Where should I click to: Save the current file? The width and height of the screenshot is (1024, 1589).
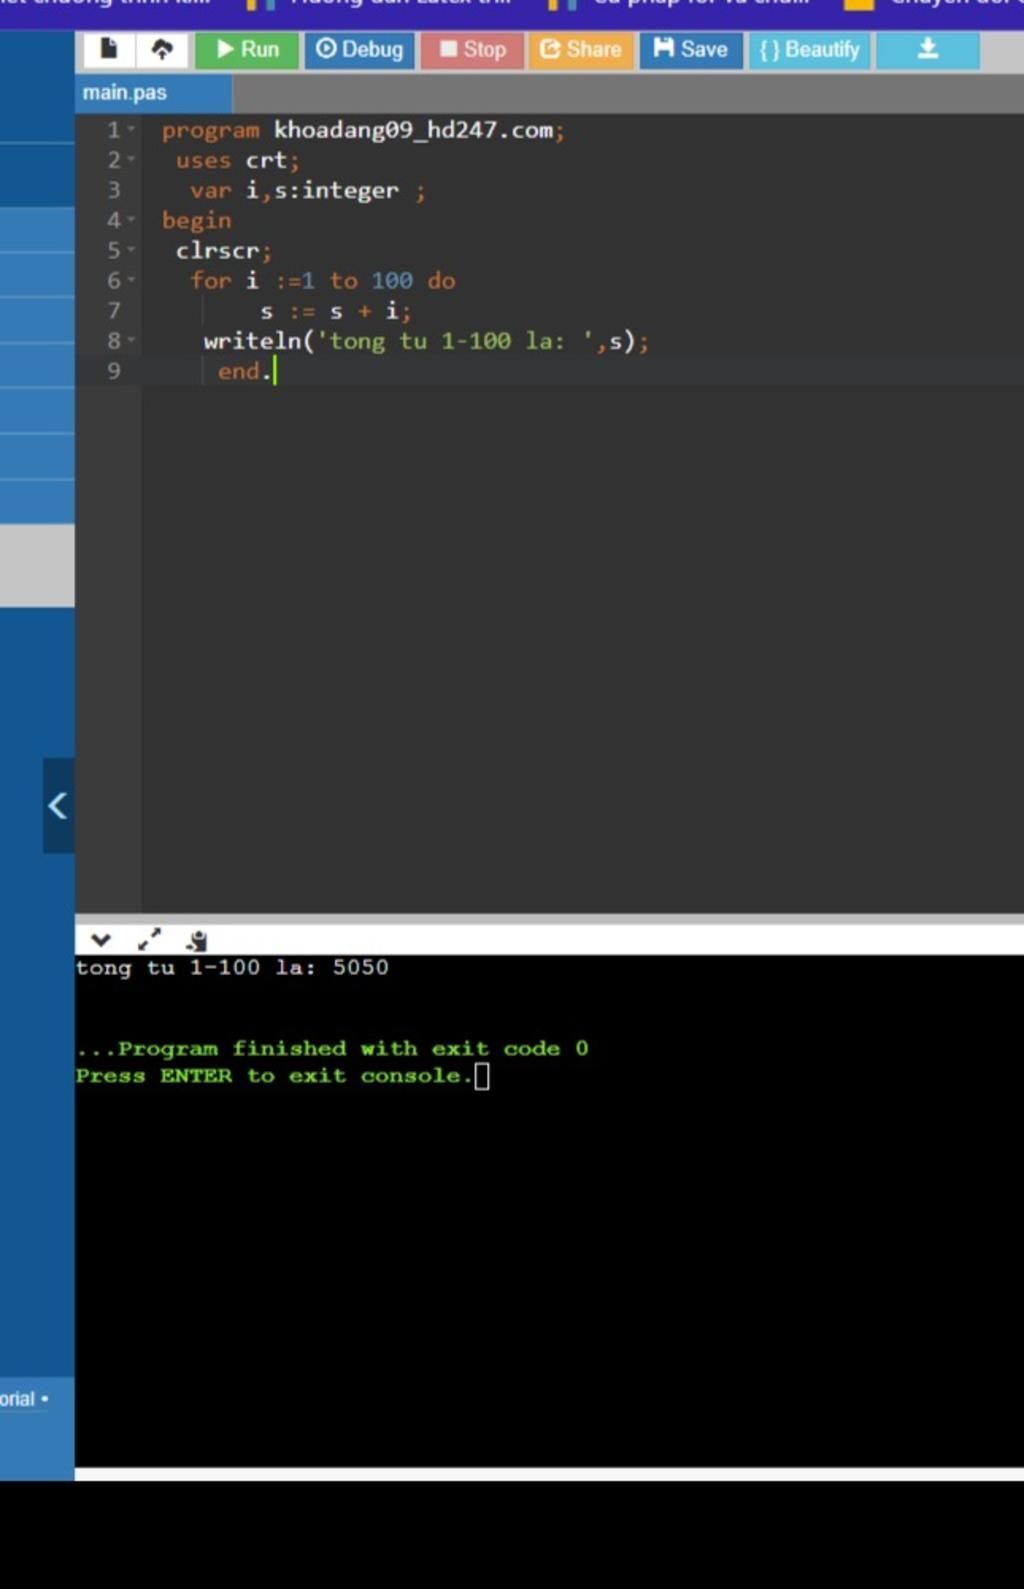(691, 49)
